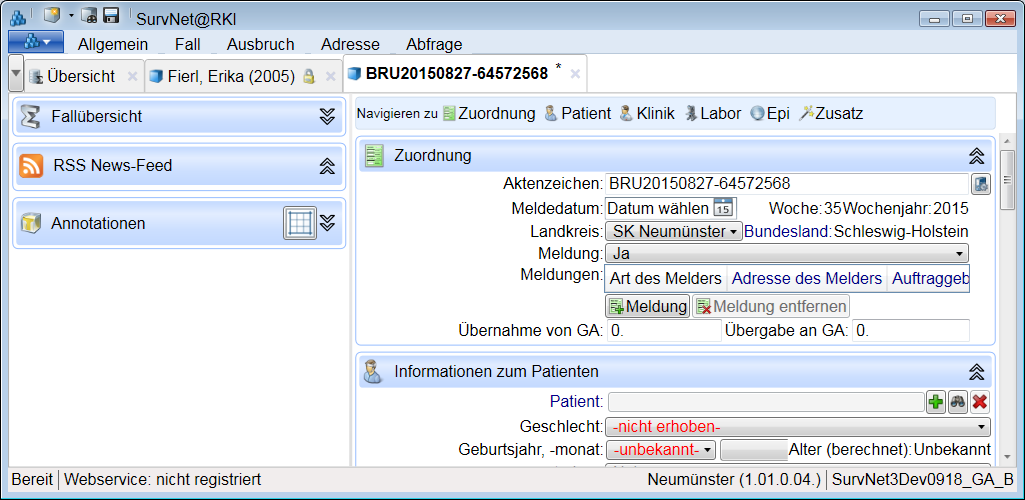Click the Meldung add button
This screenshot has width=1025, height=500.
(647, 306)
